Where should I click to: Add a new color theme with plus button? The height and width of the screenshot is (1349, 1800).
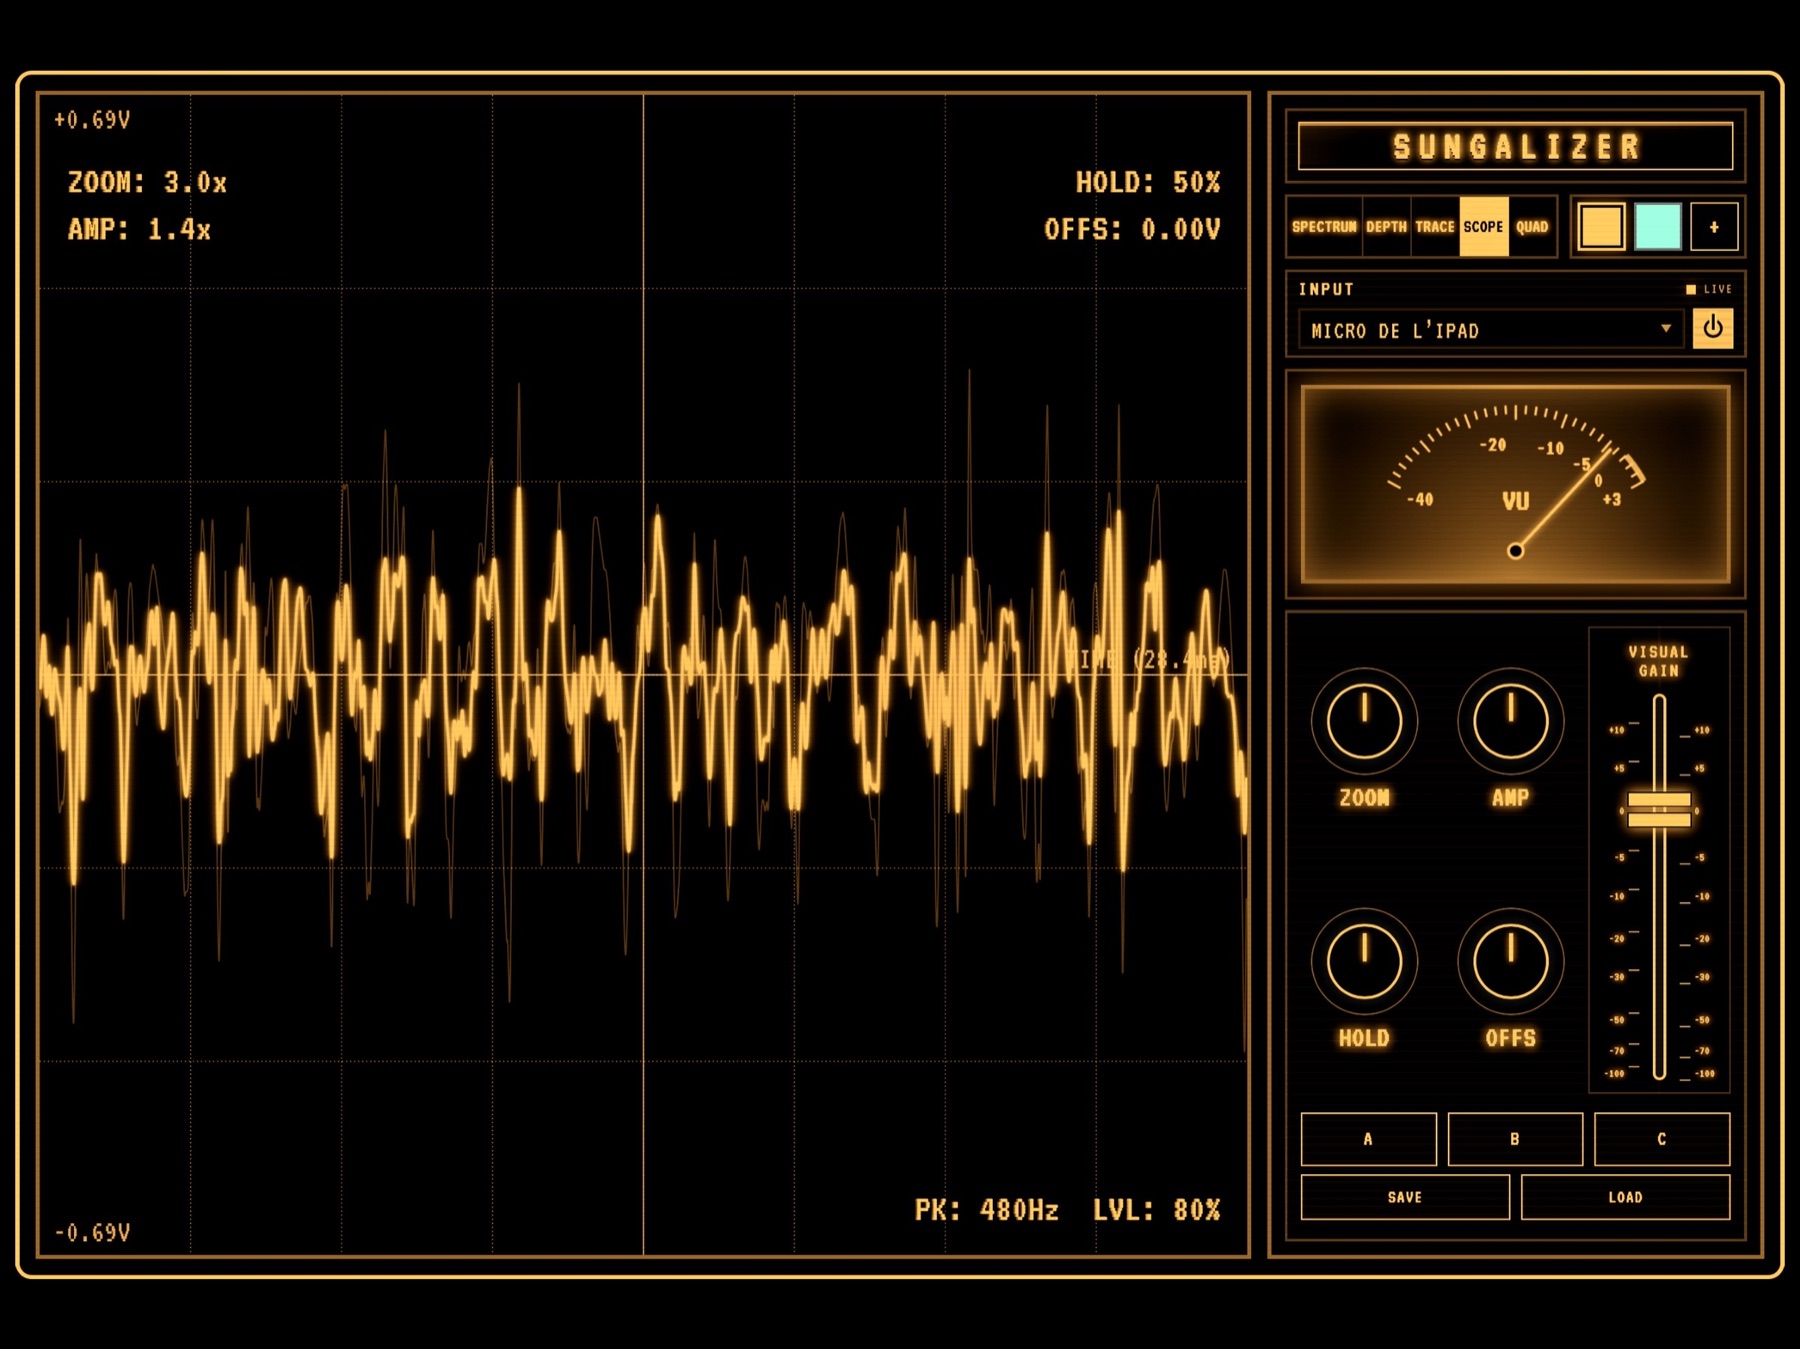(1713, 227)
